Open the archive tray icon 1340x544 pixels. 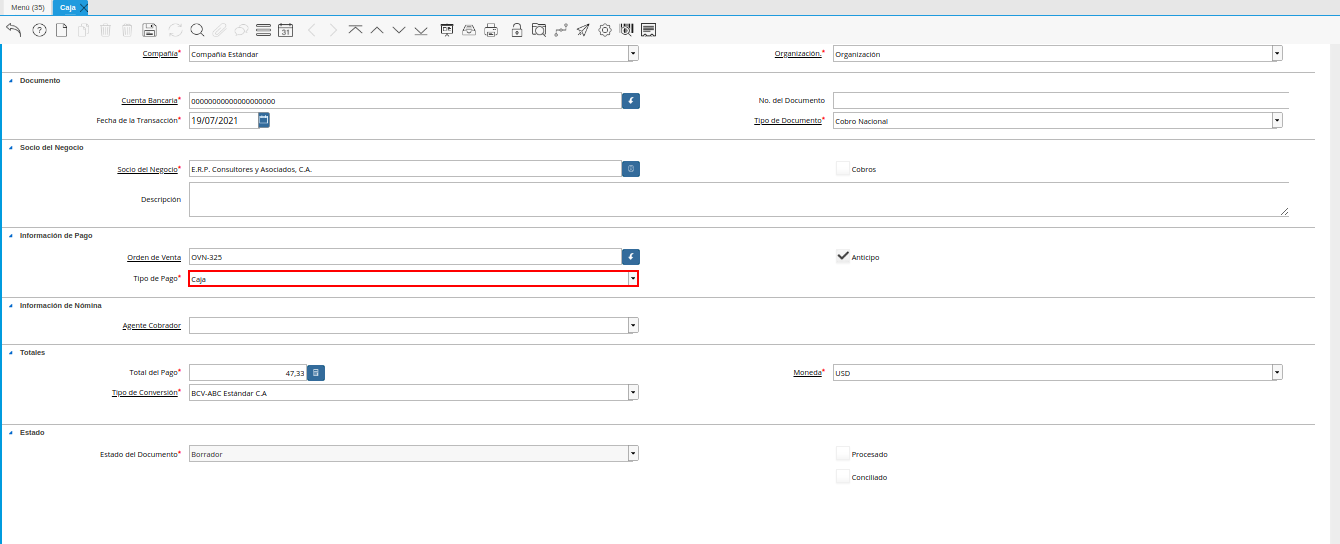pos(469,30)
